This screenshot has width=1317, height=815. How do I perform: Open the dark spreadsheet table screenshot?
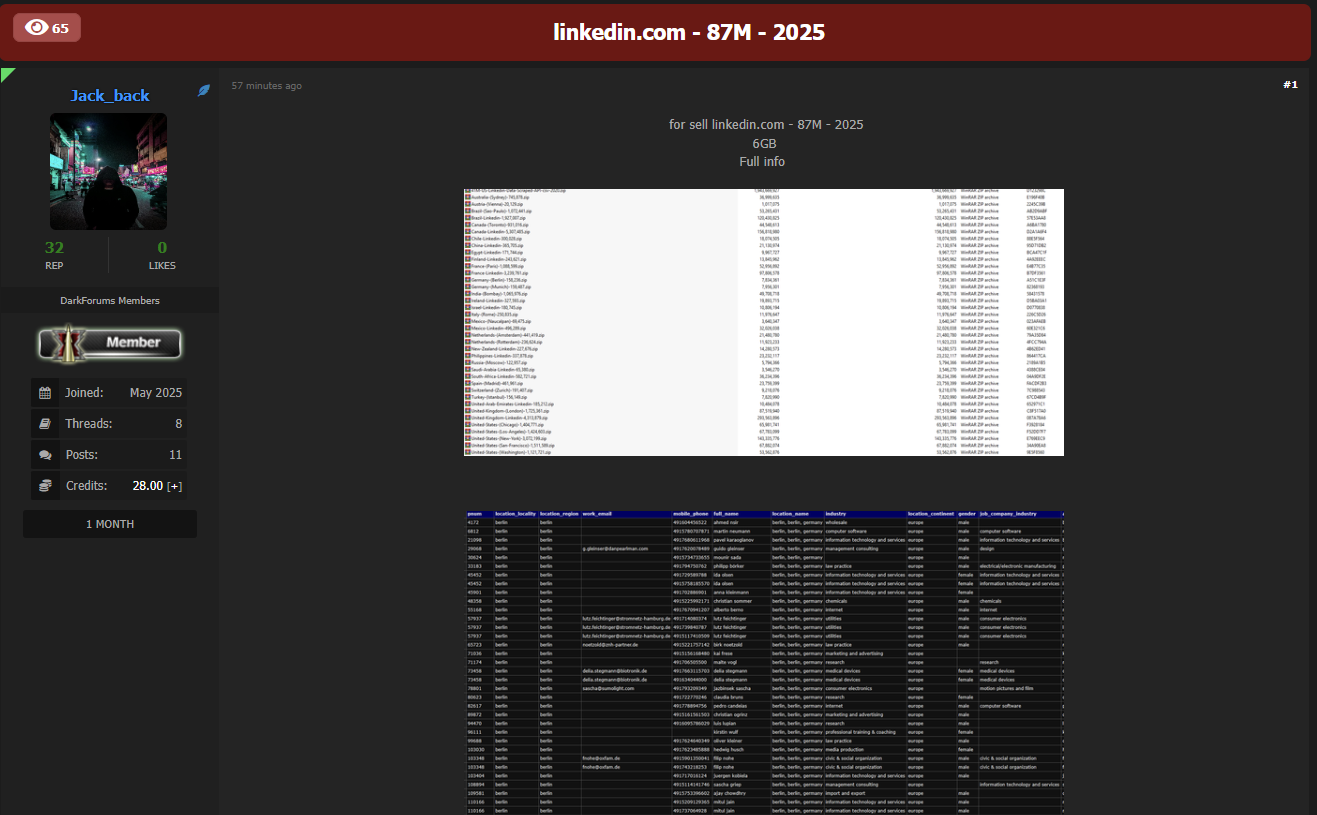[764, 662]
